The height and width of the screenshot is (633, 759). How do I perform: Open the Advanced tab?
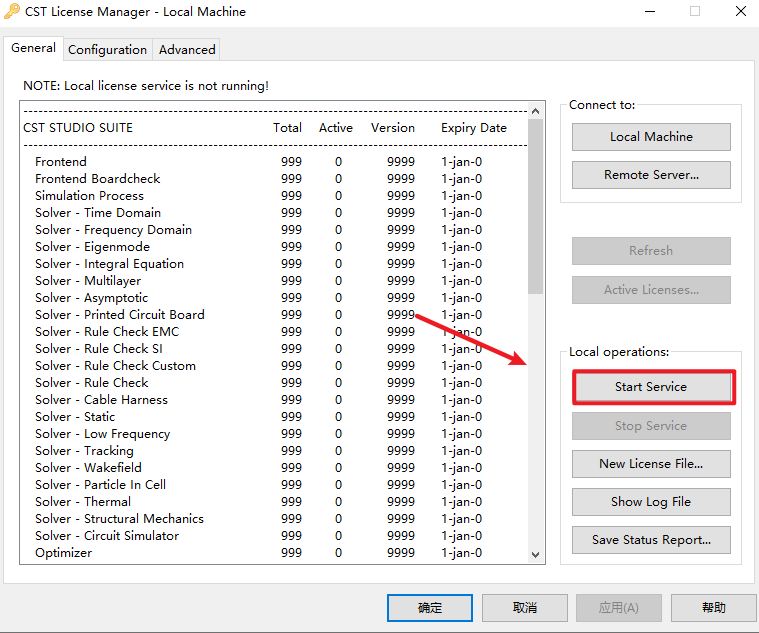click(187, 49)
